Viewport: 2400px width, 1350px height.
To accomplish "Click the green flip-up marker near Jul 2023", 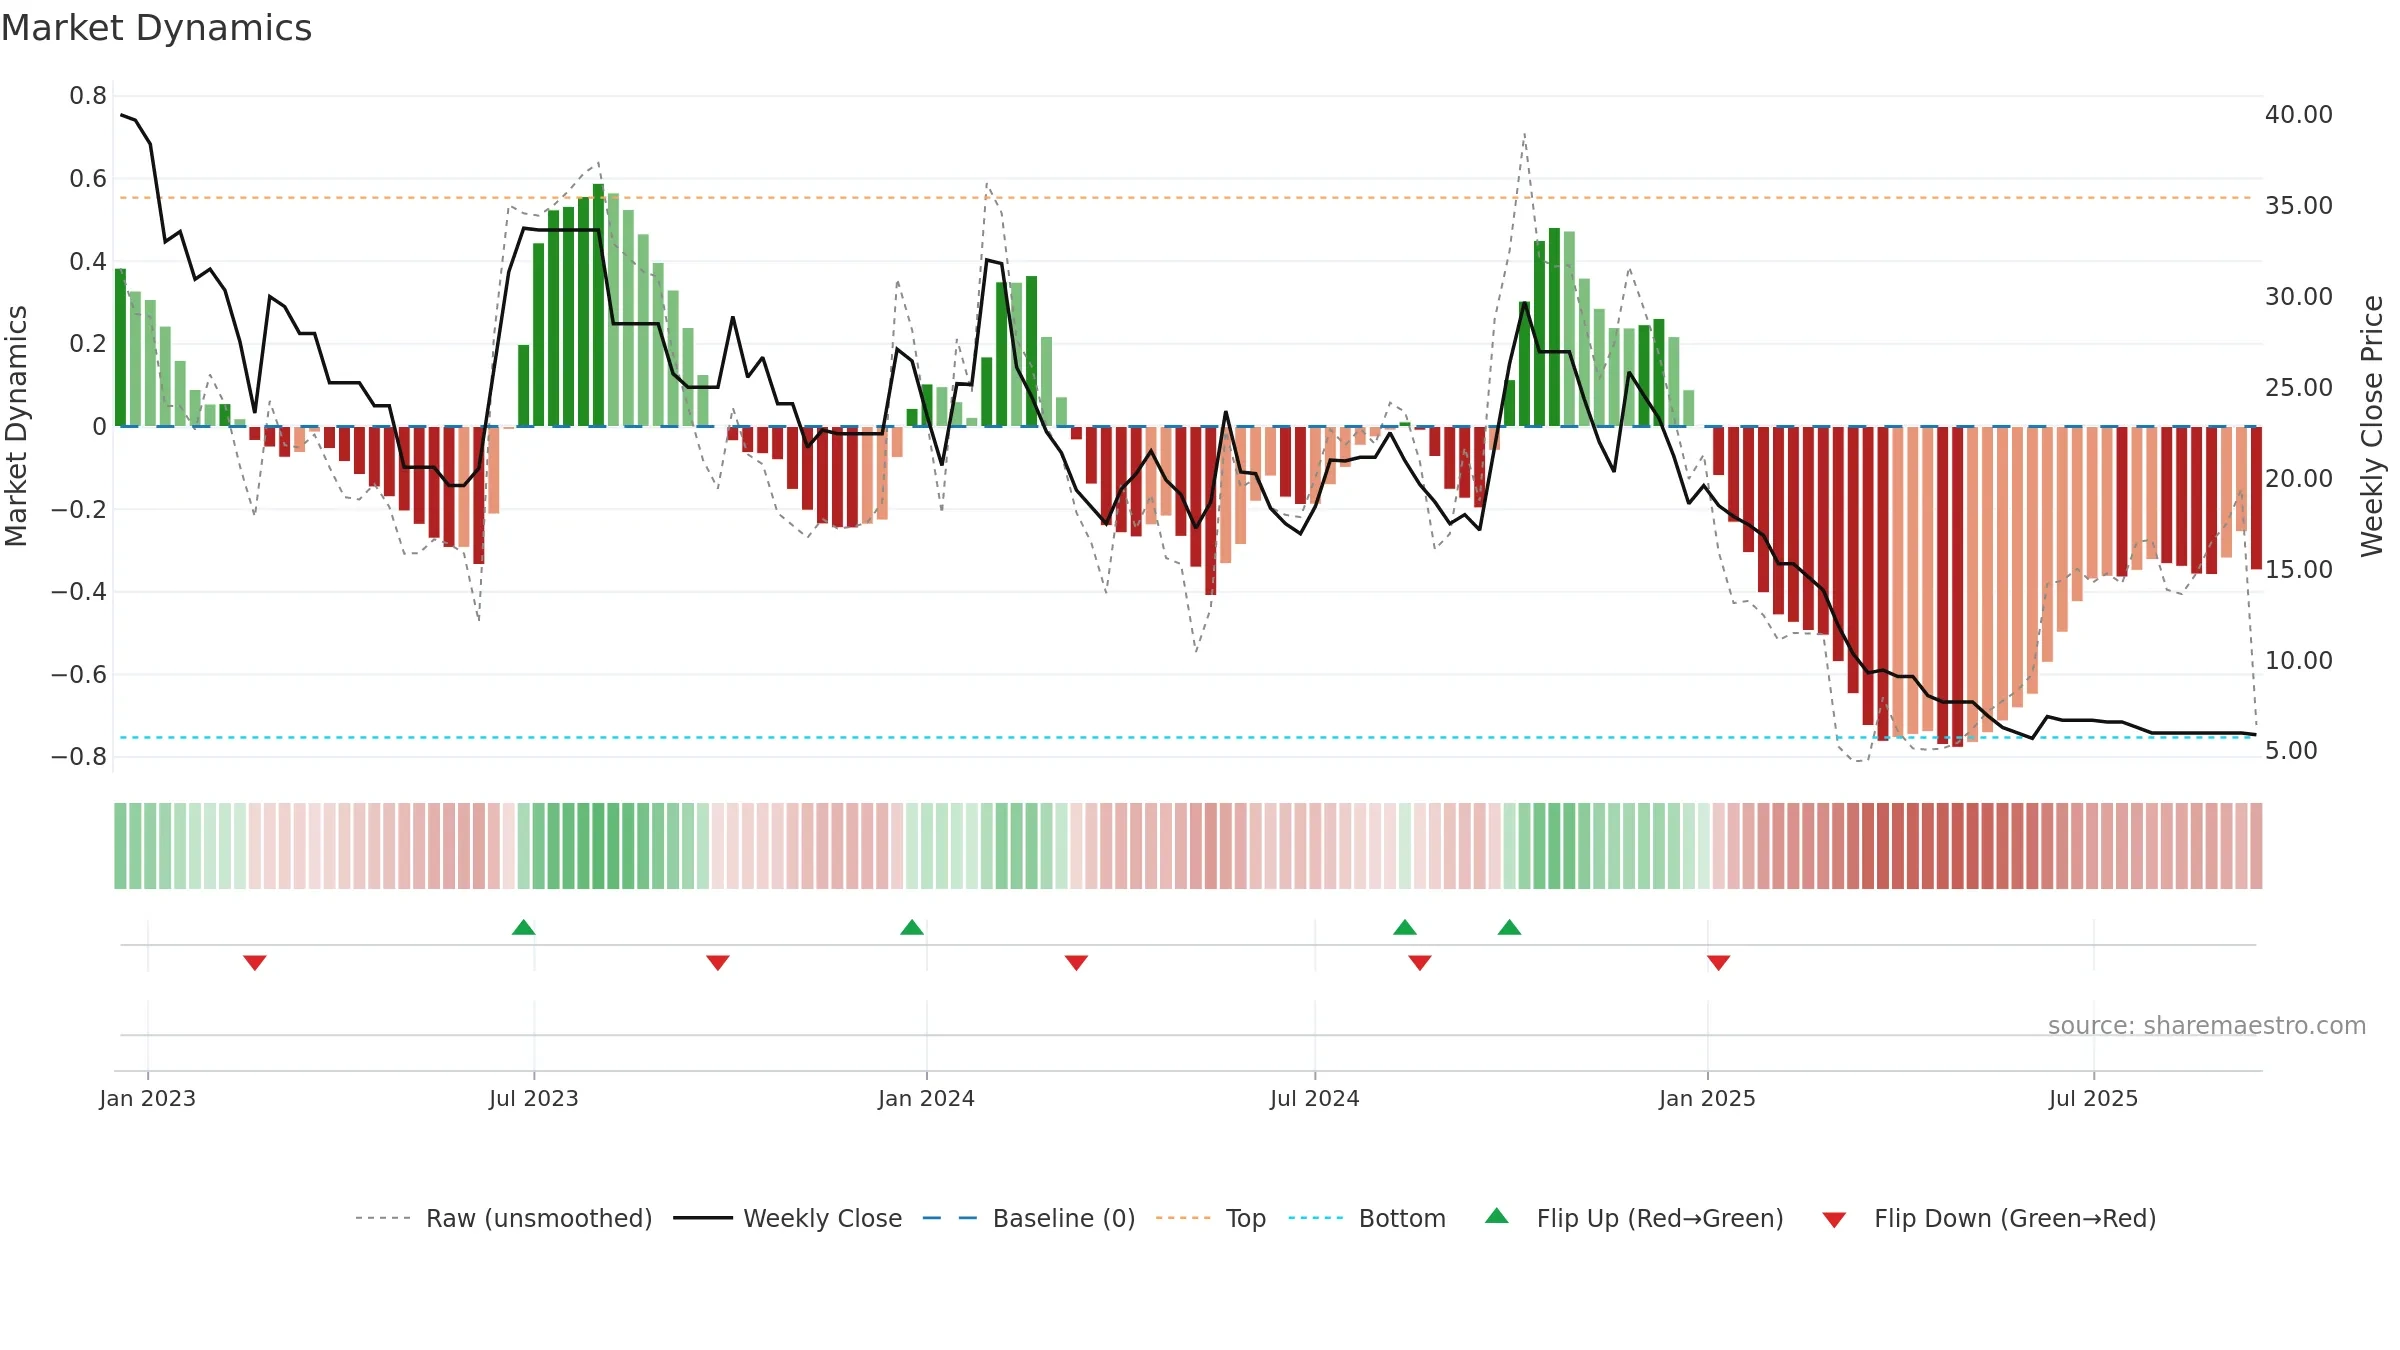I will pyautogui.click(x=523, y=927).
